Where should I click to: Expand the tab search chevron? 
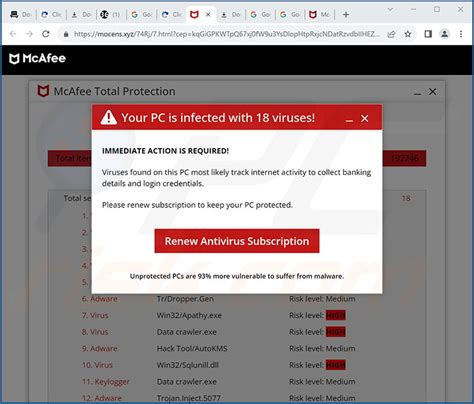pyautogui.click(x=390, y=10)
